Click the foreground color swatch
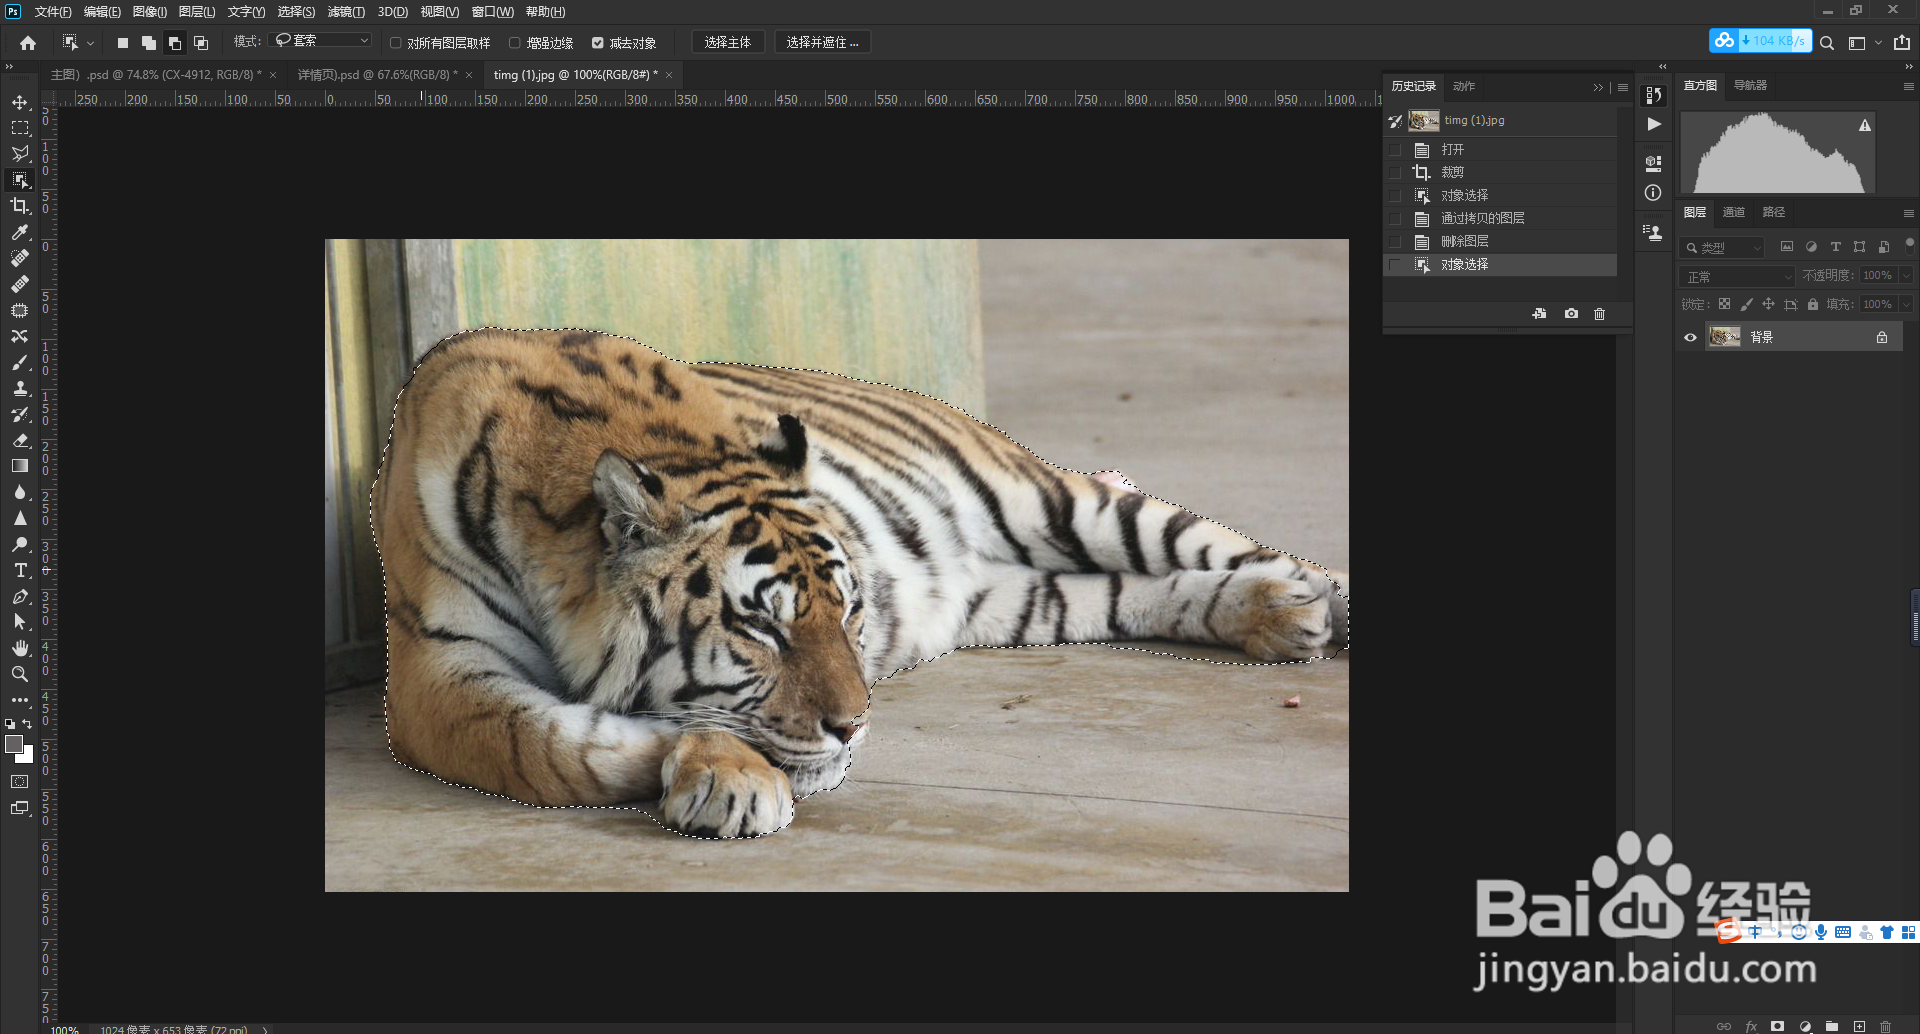Screen dimensions: 1920x1034 (x=14, y=744)
